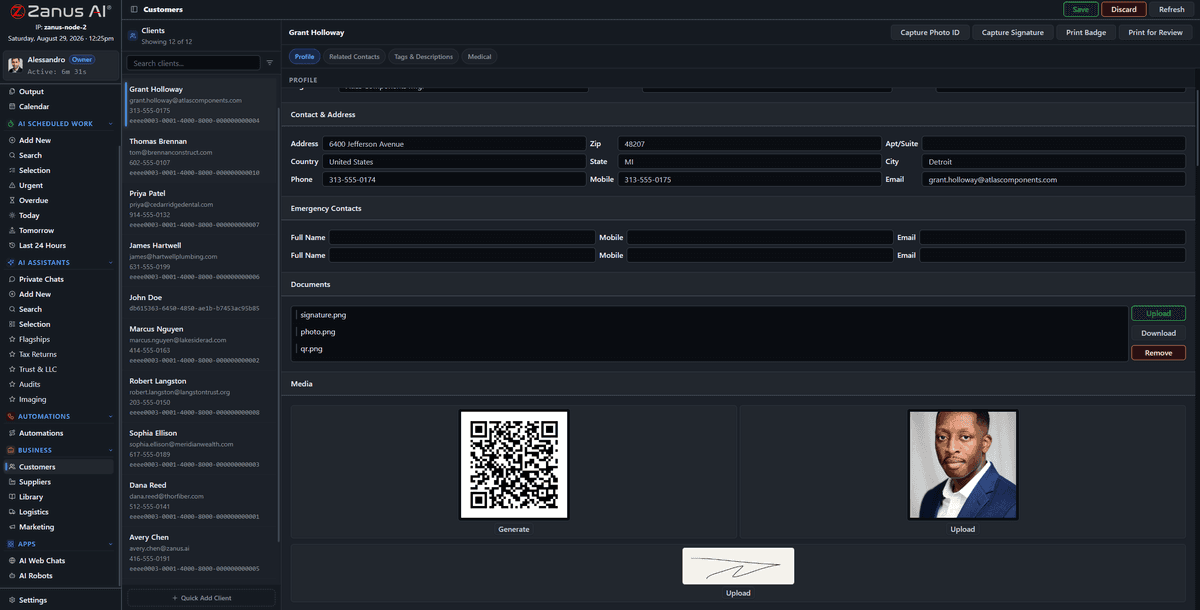
Task: Click the Zanus AI logo
Action: click(x=60, y=11)
